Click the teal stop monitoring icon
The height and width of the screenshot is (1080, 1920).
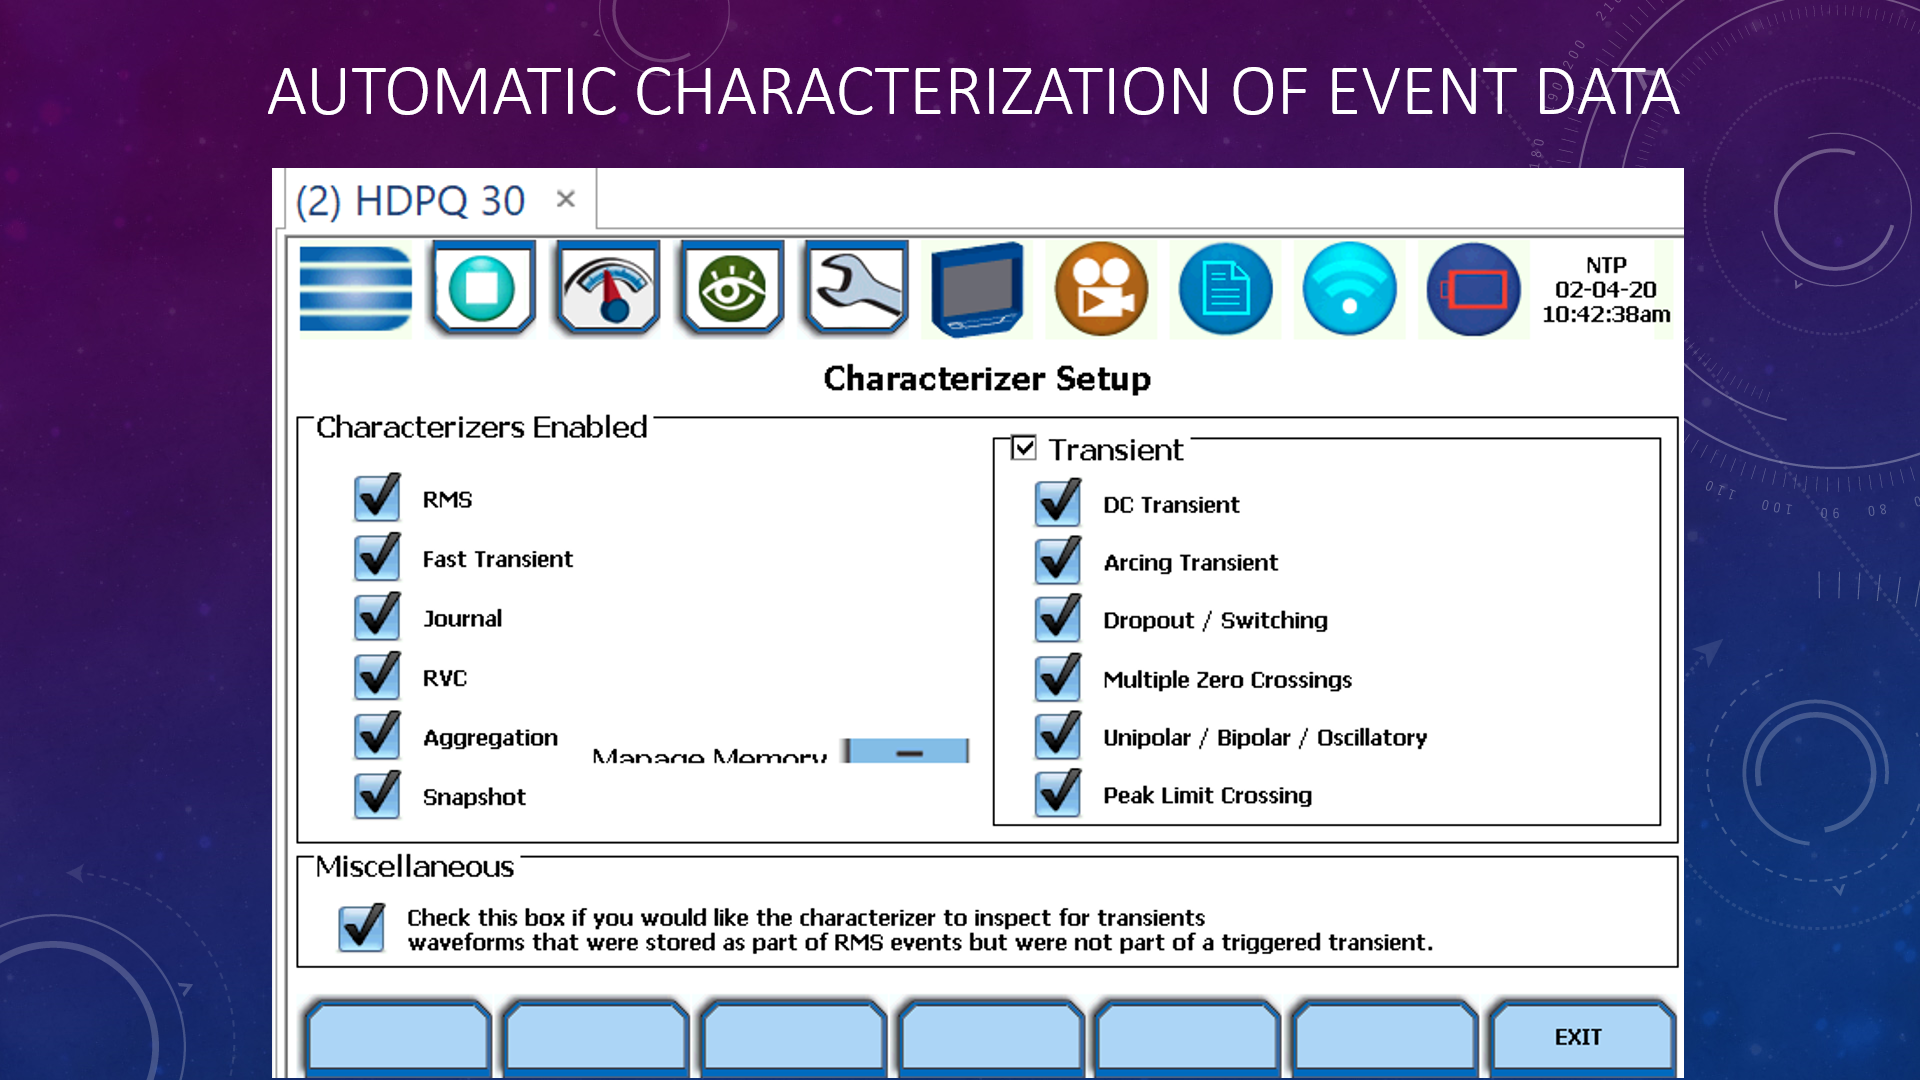pos(483,288)
